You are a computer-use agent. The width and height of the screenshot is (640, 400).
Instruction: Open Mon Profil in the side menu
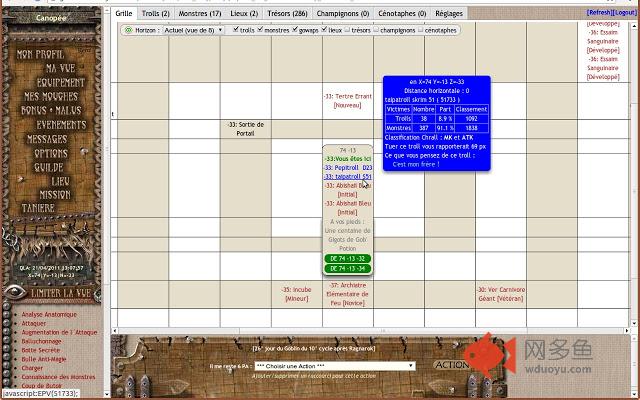coord(40,54)
